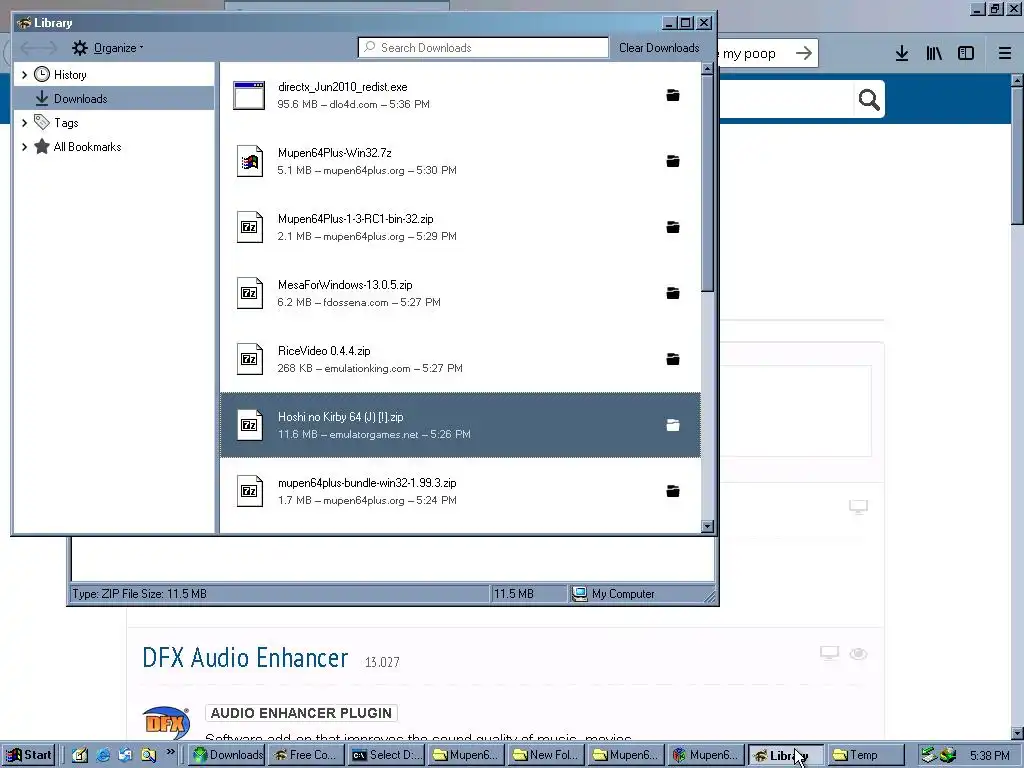
Task: Click the Tags label icon
Action: point(42,122)
